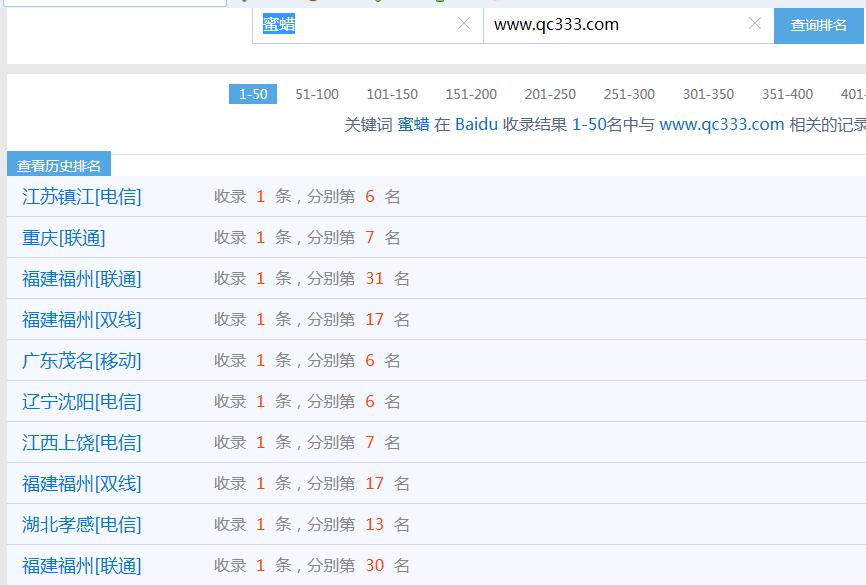Switch to the 301-350 tab
Screen dimensions: 866x585
(x=708, y=94)
